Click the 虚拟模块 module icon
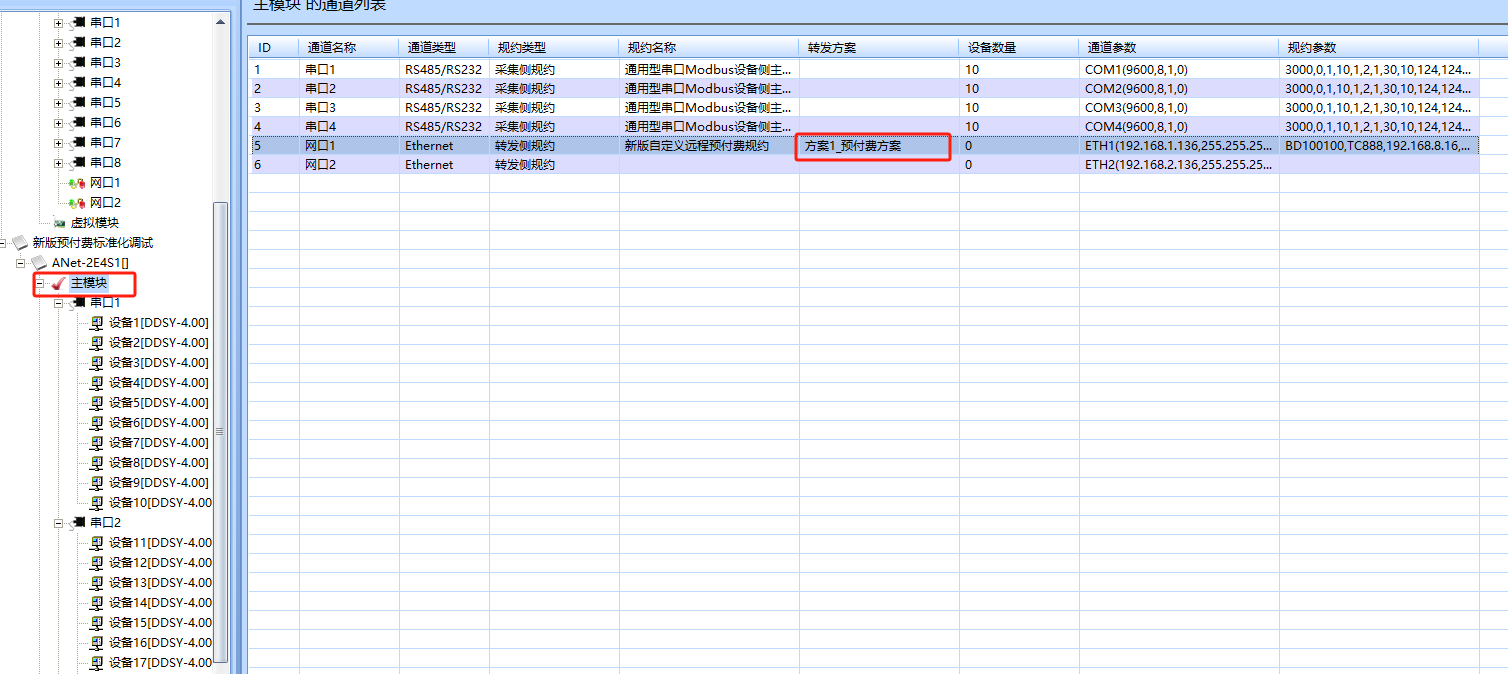Viewport: 1508px width, 674px height. click(59, 223)
